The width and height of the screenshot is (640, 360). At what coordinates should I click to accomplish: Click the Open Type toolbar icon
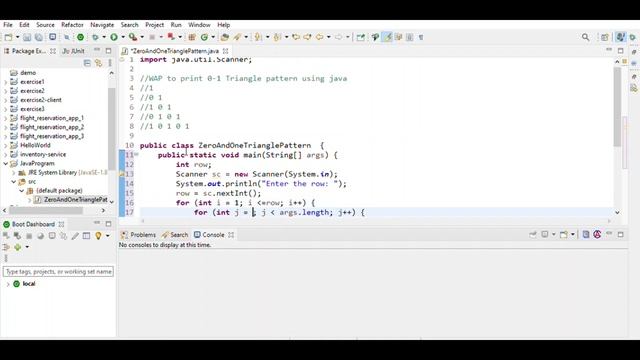[224, 37]
